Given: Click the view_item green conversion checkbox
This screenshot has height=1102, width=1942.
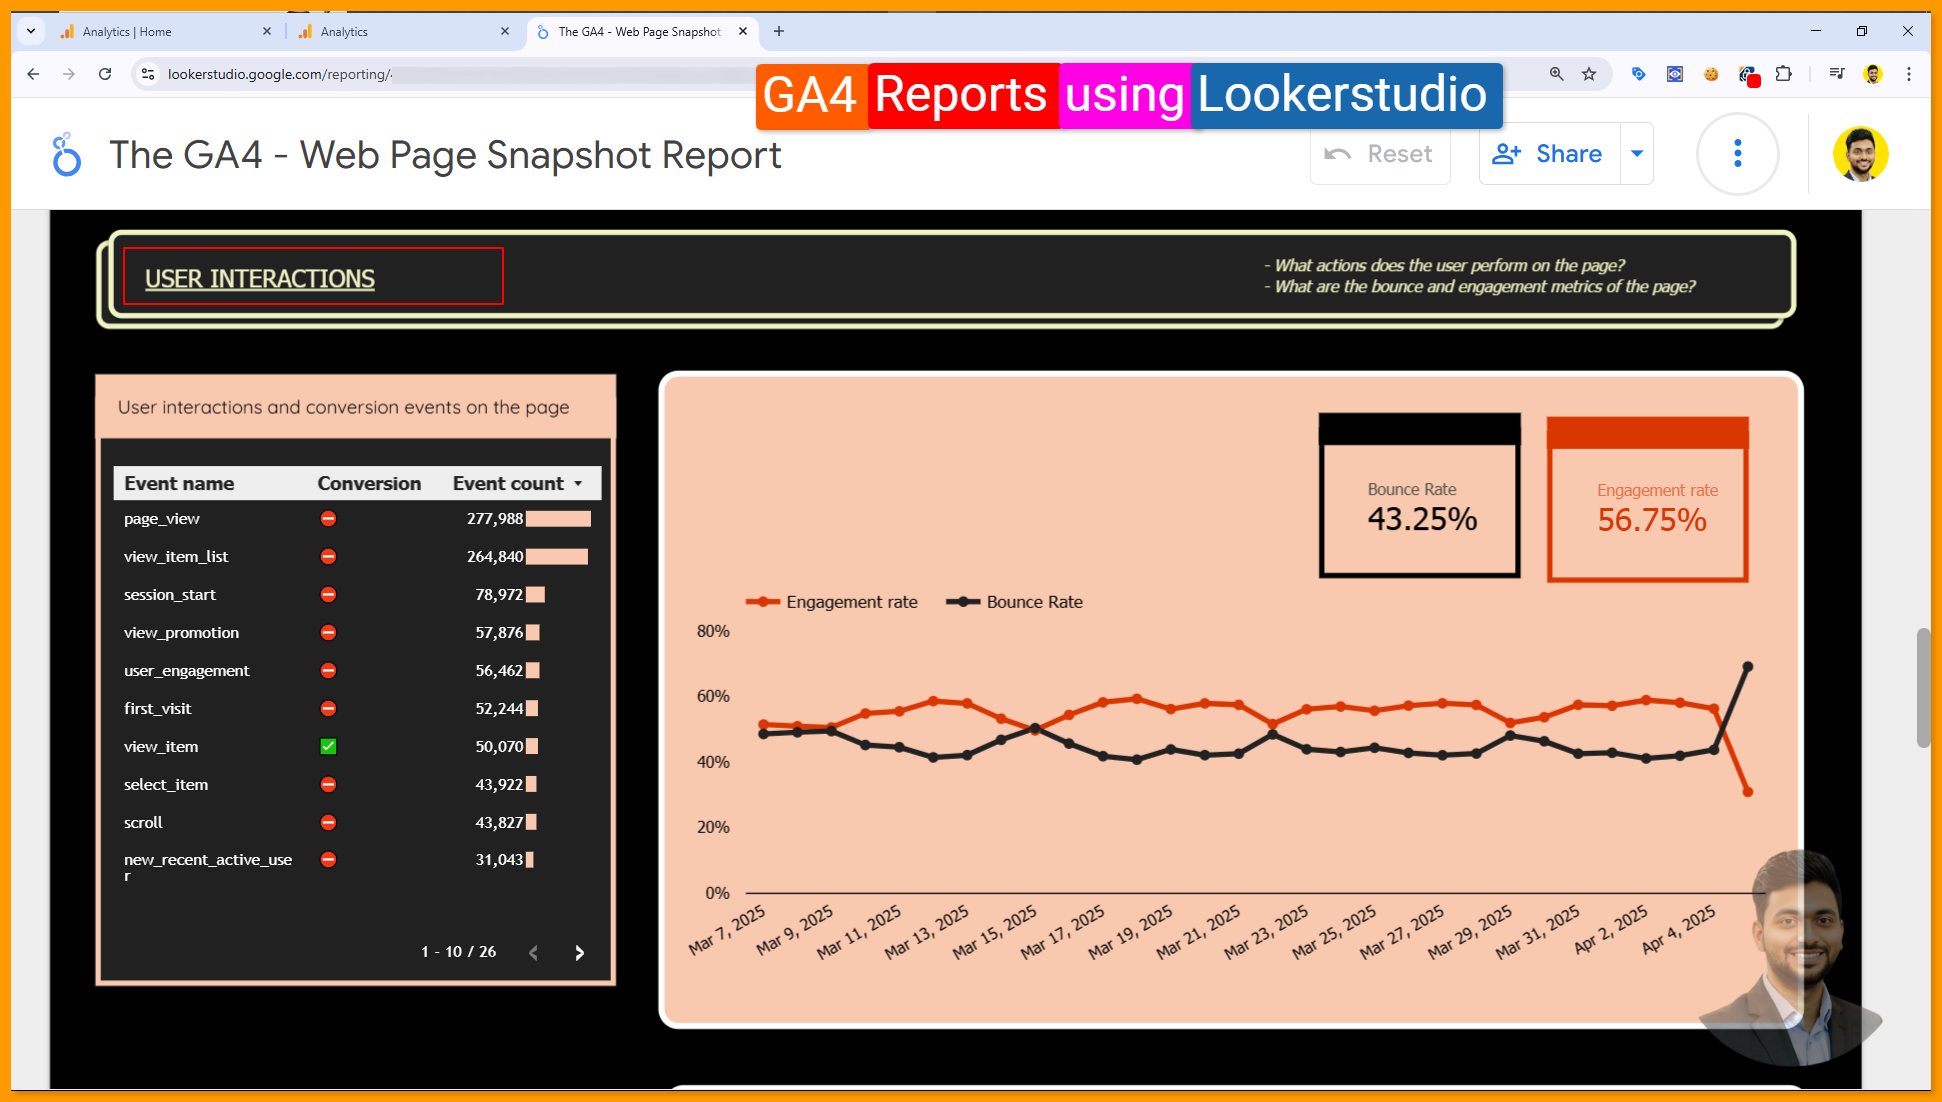Looking at the screenshot, I should (328, 747).
